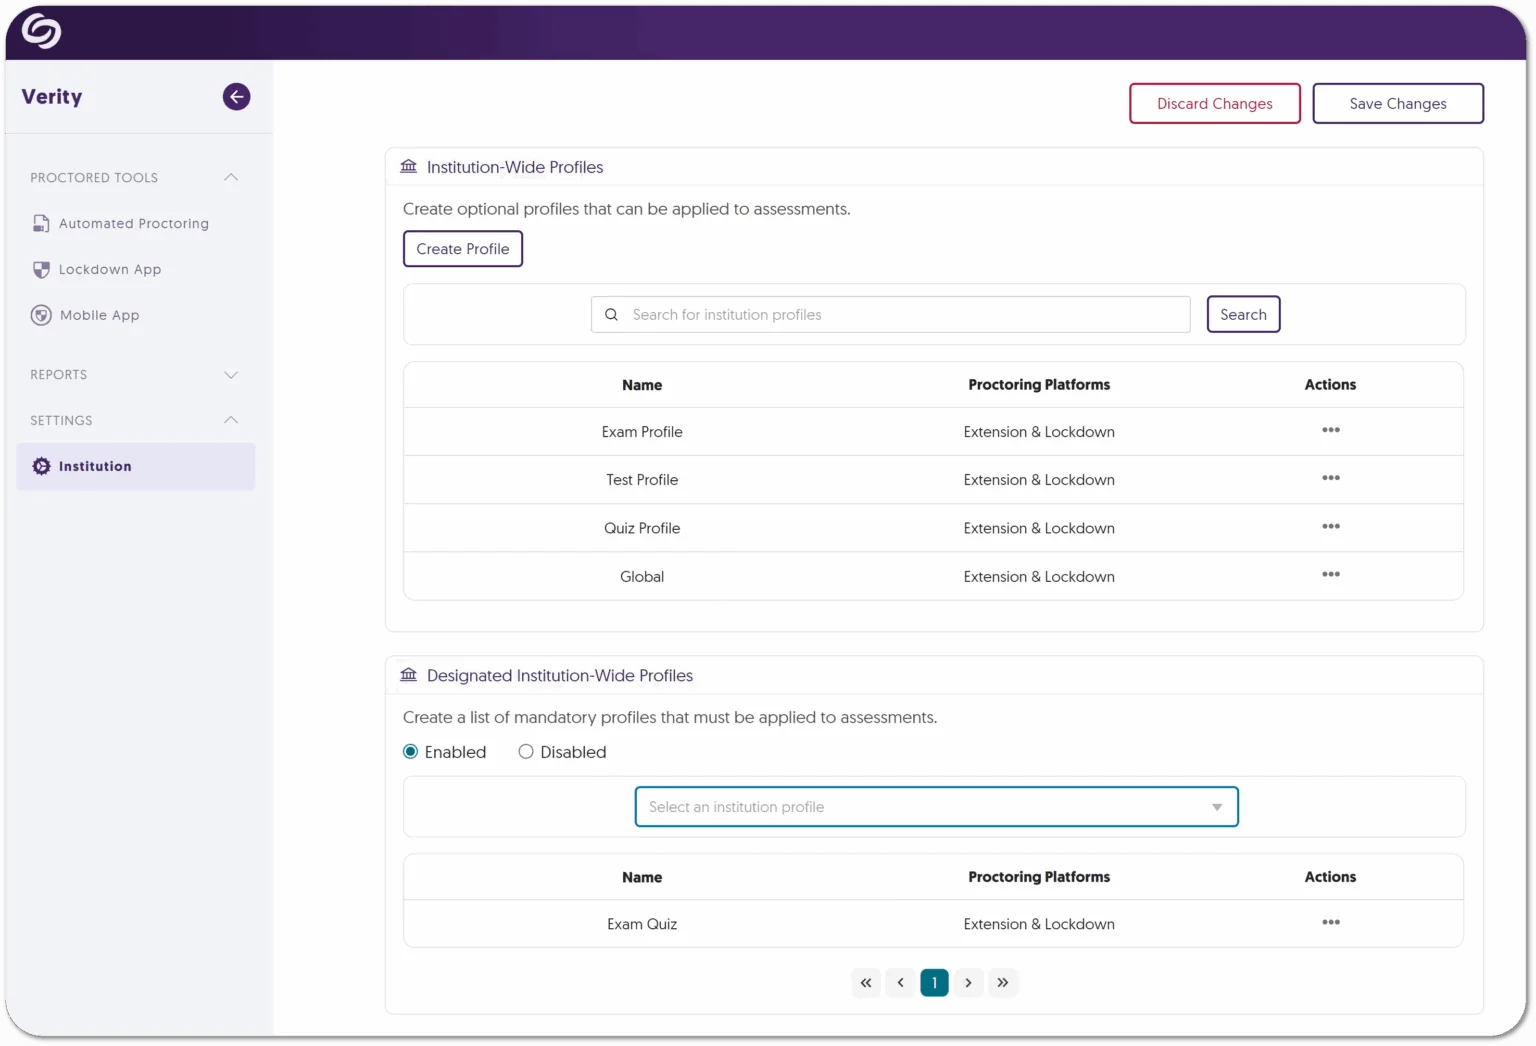Select the Disabled radio button
This screenshot has height=1046, width=1536.
click(526, 751)
